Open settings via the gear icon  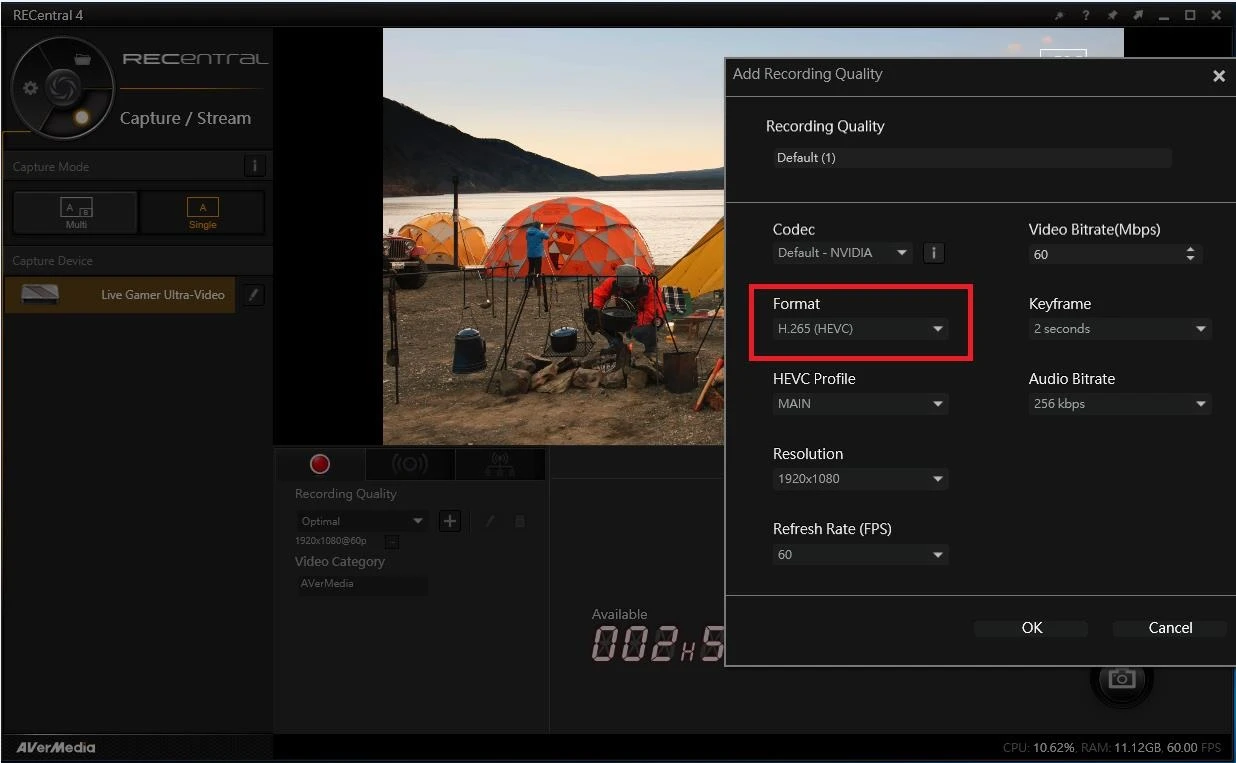30,88
